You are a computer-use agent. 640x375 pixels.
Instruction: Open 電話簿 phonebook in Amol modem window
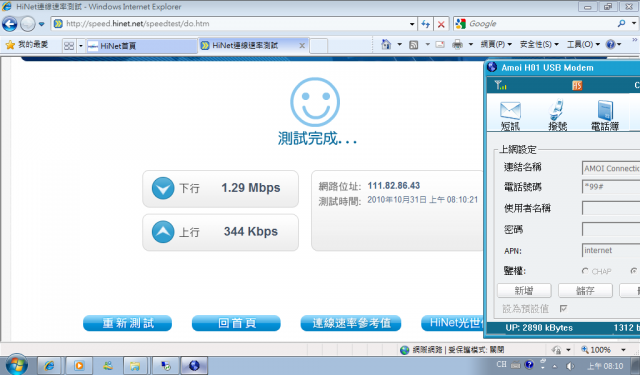pos(605,116)
